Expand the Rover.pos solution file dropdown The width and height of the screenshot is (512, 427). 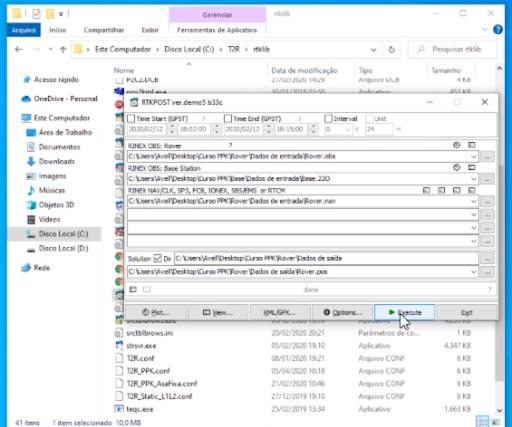474,272
